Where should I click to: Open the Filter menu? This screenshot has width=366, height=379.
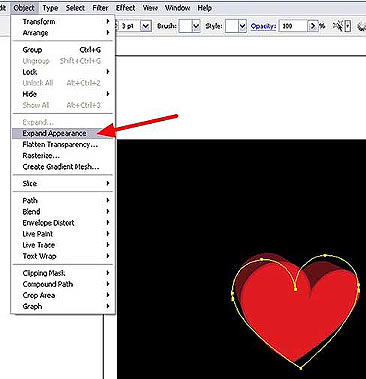click(100, 8)
